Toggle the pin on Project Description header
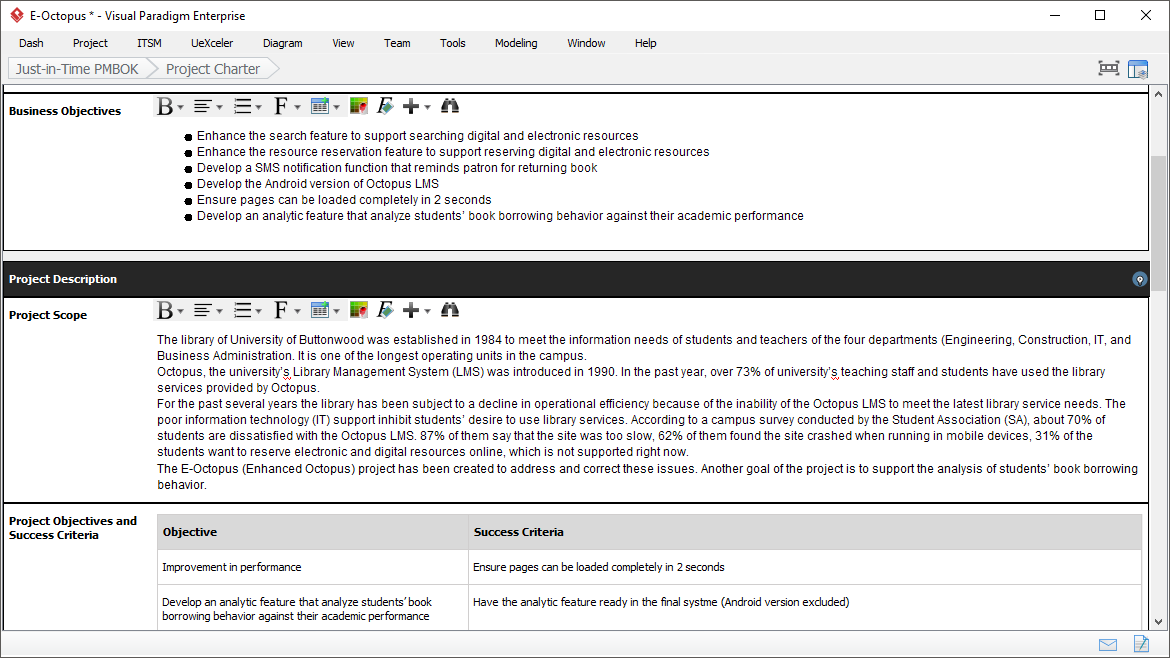 [x=1140, y=279]
